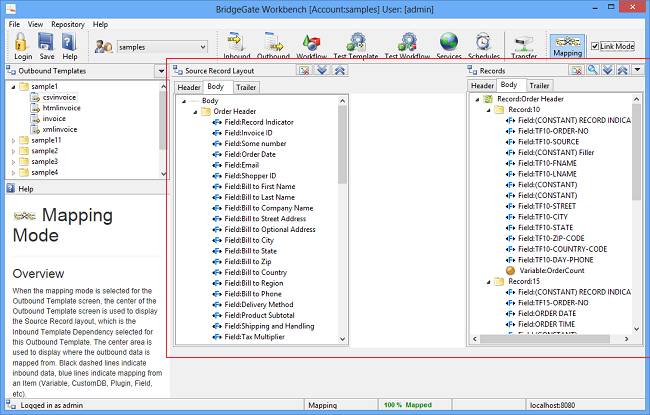The height and width of the screenshot is (415, 650).
Task: Open Help from the toolbar
Action: 69,46
